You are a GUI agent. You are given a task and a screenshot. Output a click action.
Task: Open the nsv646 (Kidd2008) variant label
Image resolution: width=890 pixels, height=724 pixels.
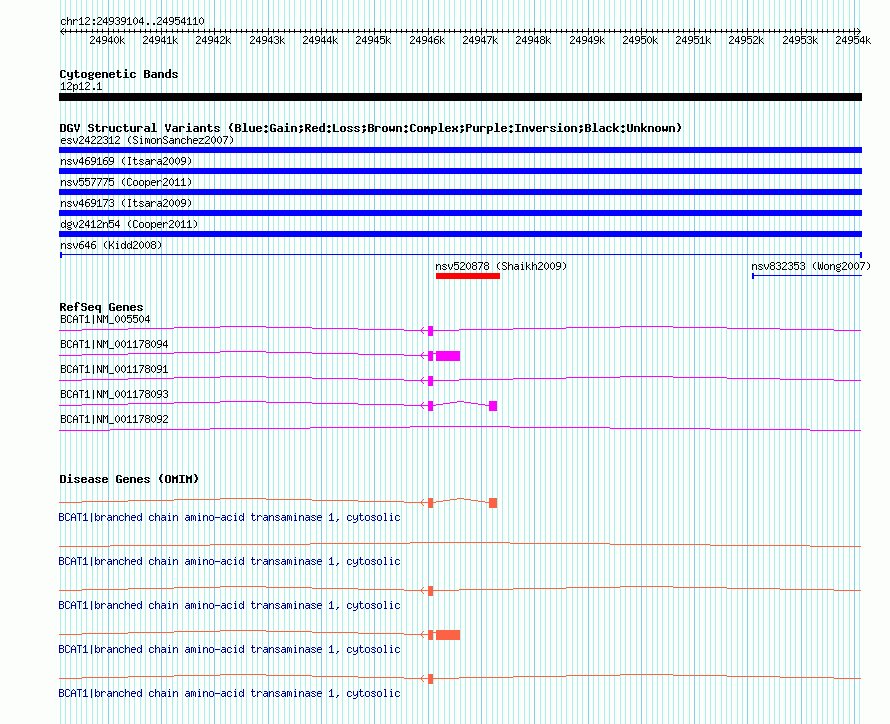click(111, 245)
